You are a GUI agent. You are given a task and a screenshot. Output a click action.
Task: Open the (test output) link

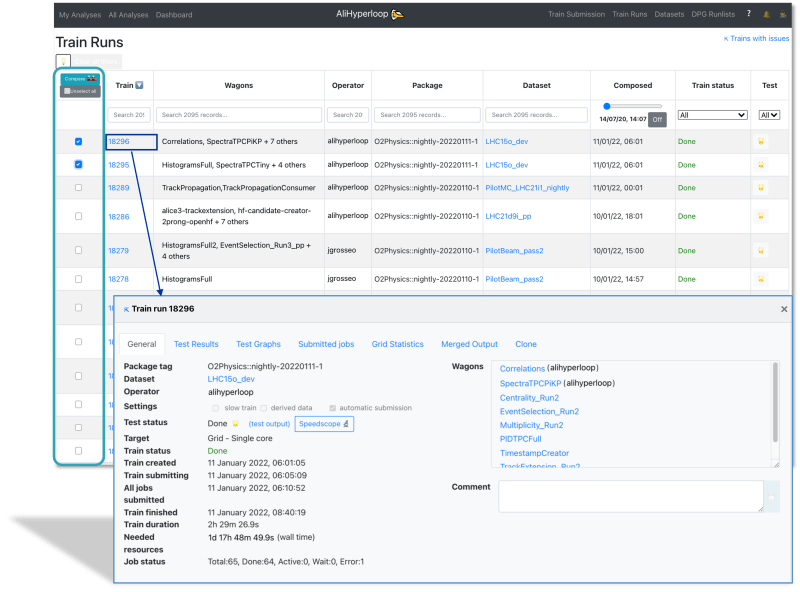[269, 424]
